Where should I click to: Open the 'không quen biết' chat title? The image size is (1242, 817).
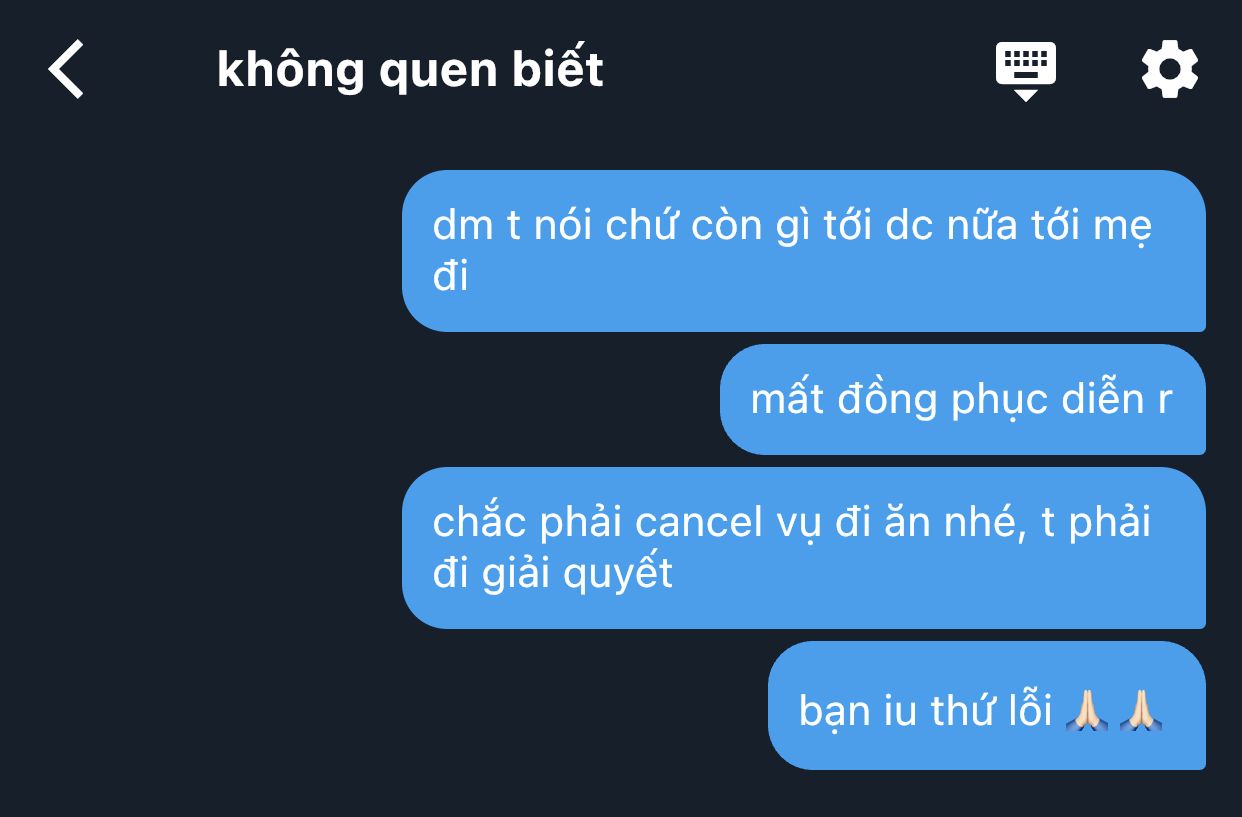(410, 70)
